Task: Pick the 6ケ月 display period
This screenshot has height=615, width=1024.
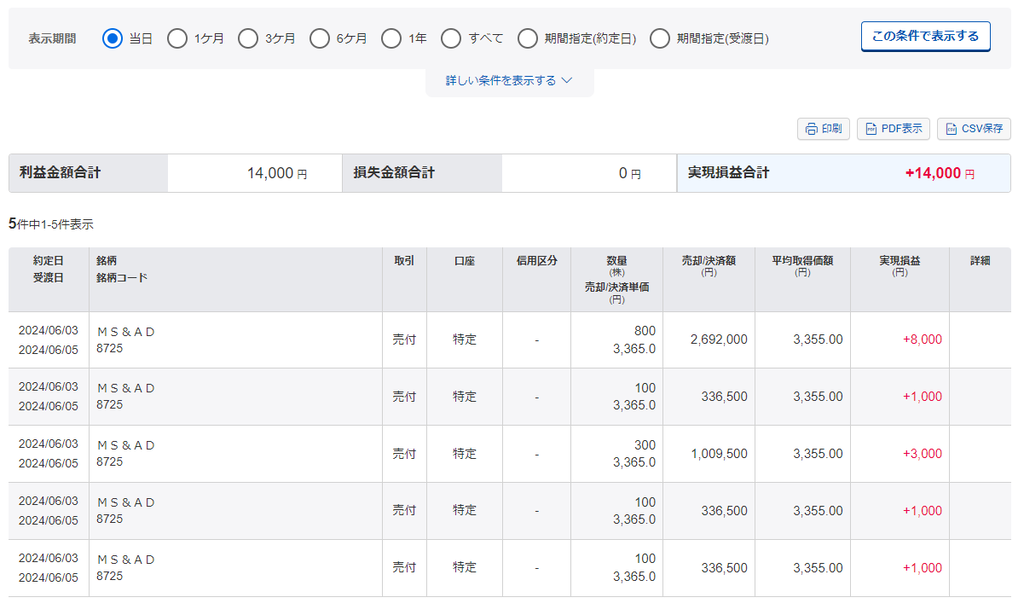Action: (x=320, y=39)
